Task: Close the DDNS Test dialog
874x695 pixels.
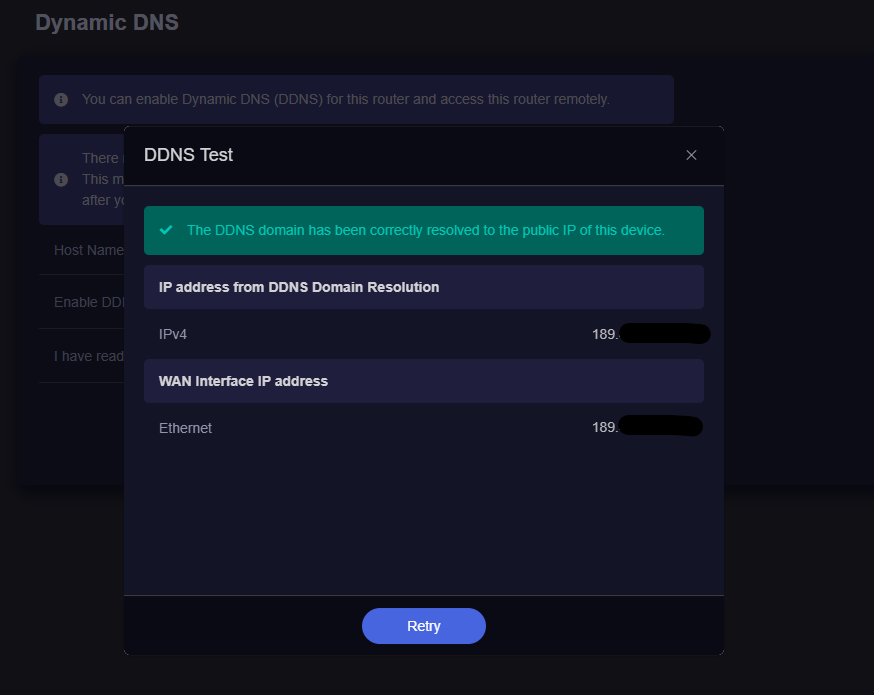Action: (691, 155)
